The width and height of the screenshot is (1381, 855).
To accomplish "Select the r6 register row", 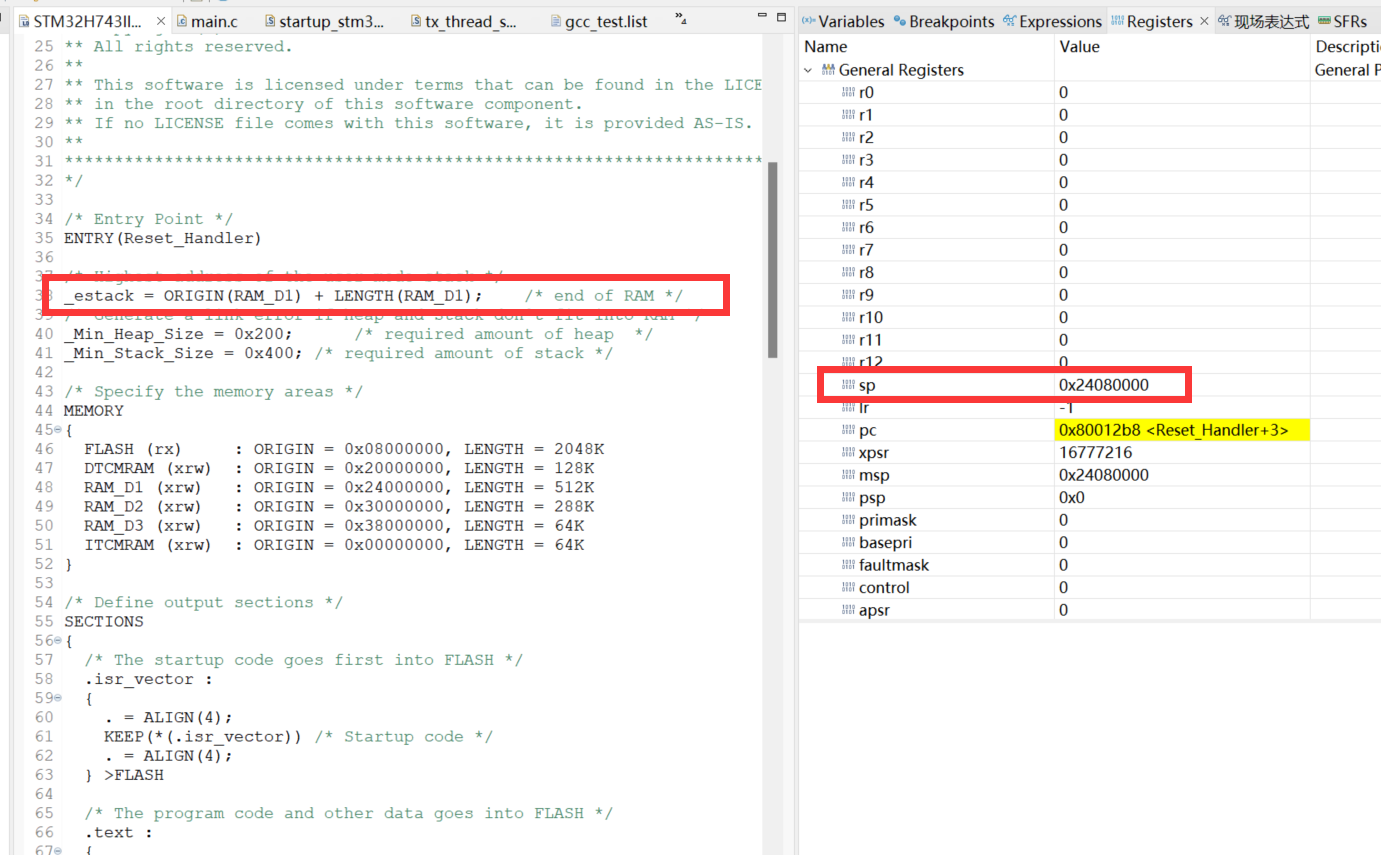I will click(1090, 228).
